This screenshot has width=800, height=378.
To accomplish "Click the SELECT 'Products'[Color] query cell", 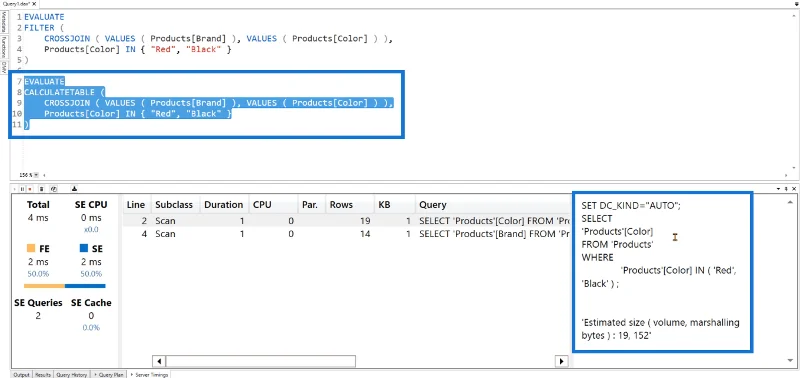I will coord(494,221).
